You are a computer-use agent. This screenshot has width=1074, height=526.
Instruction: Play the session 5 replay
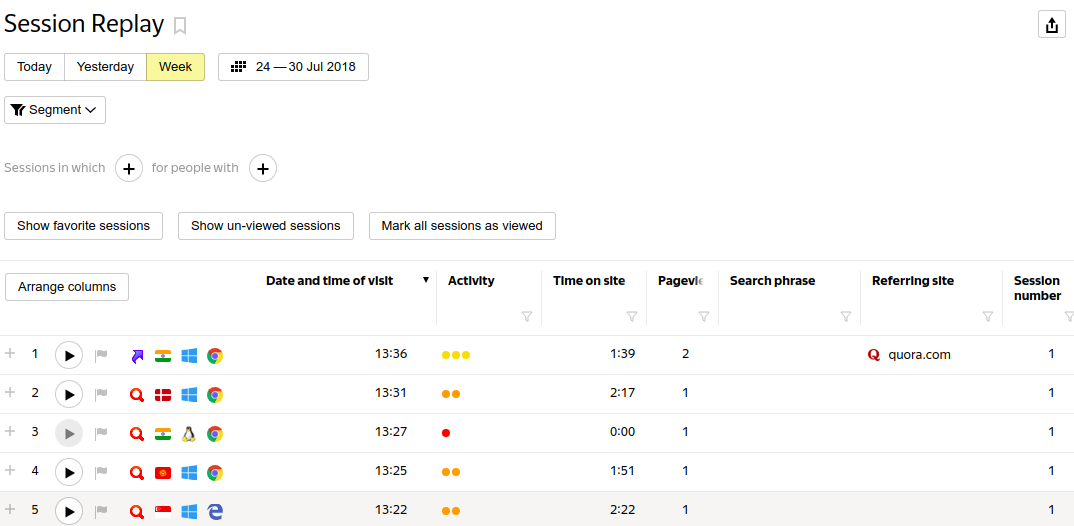[x=68, y=512]
